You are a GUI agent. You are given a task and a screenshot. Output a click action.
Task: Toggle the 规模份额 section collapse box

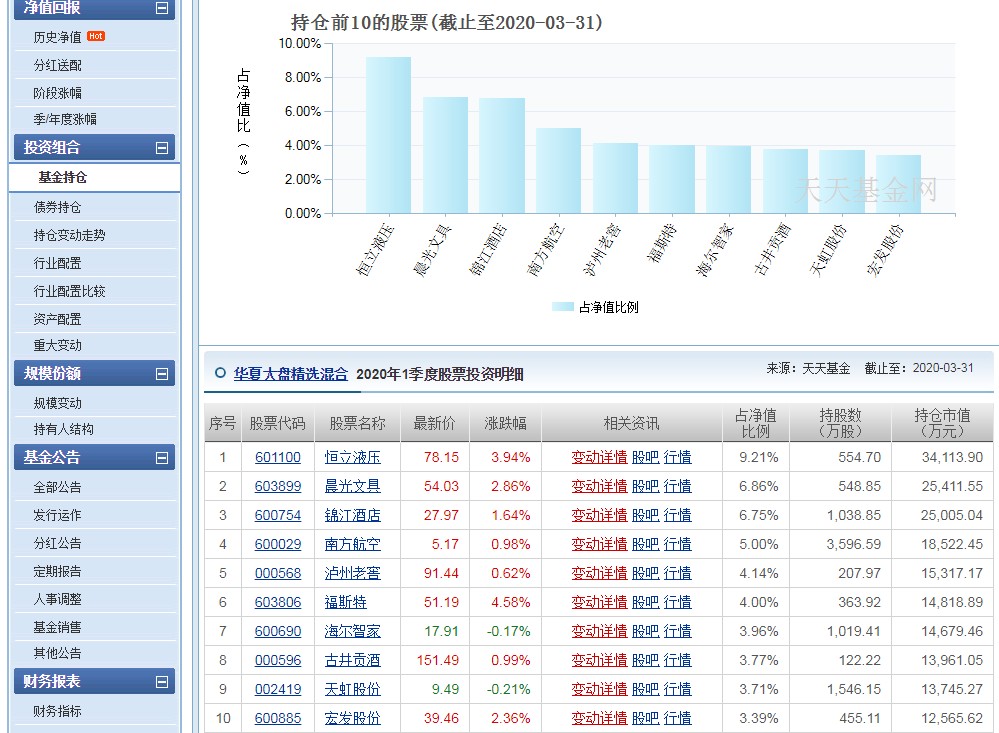click(163, 373)
